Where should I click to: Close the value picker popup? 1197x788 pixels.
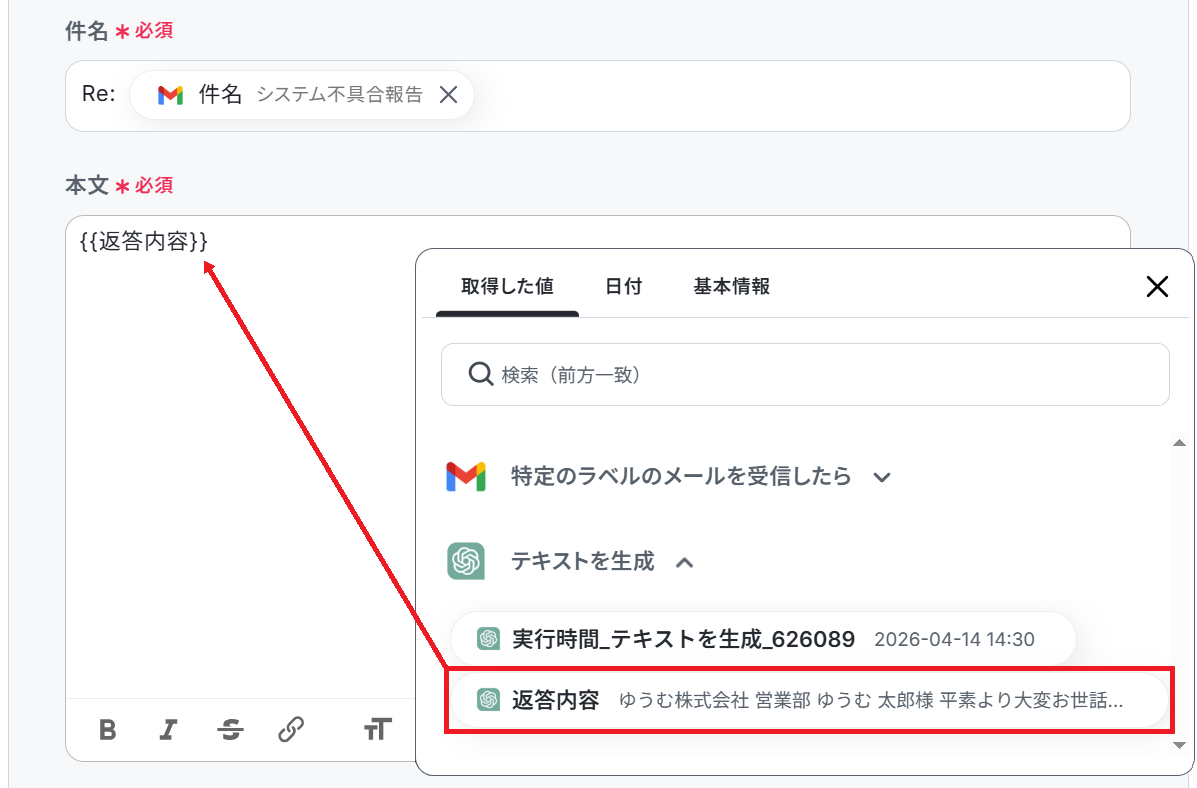coord(1157,286)
